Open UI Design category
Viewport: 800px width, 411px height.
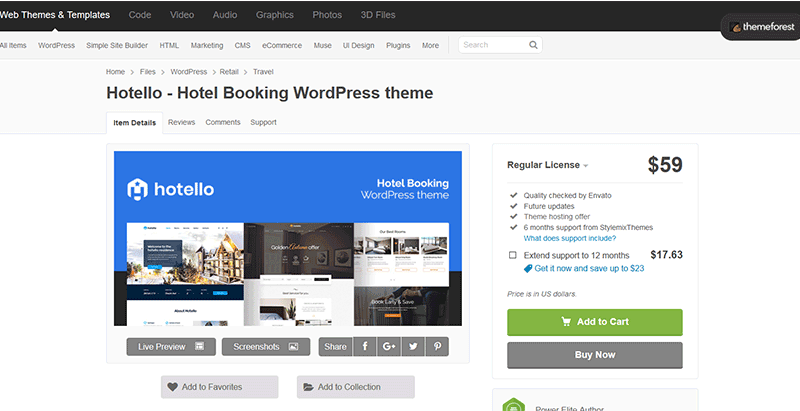click(359, 45)
